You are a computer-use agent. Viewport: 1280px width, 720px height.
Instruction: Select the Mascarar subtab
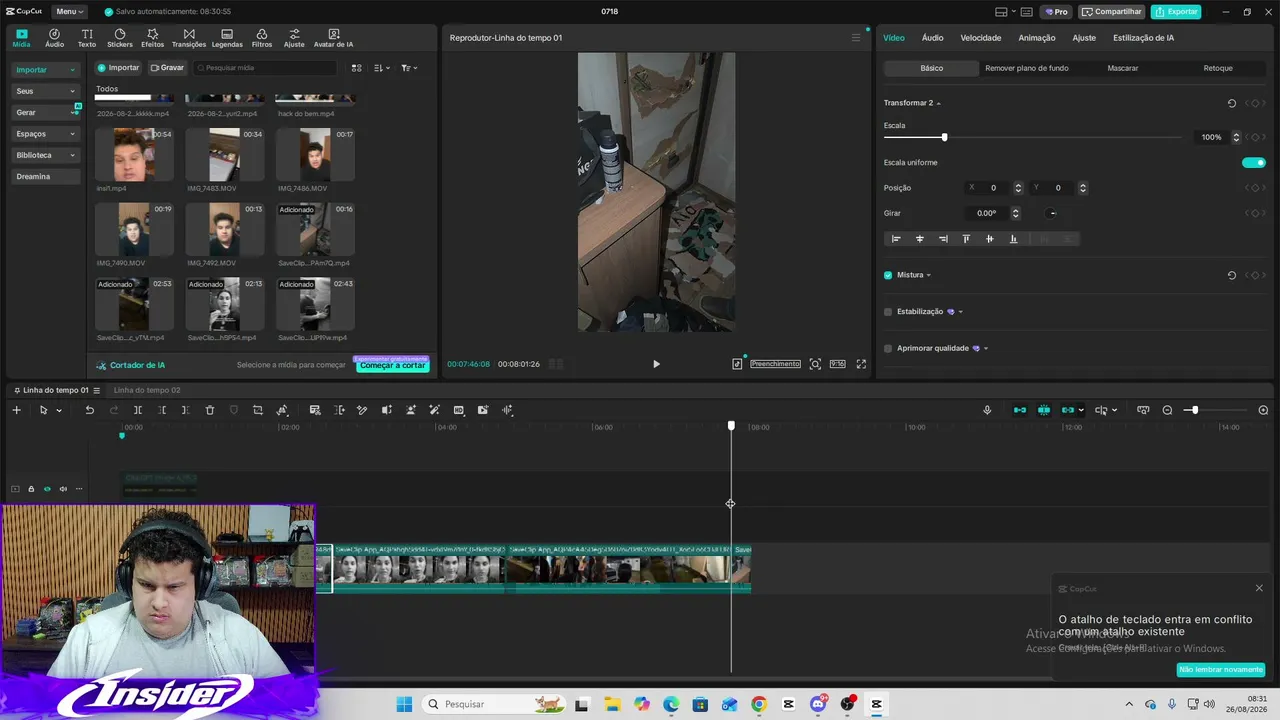1122,68
